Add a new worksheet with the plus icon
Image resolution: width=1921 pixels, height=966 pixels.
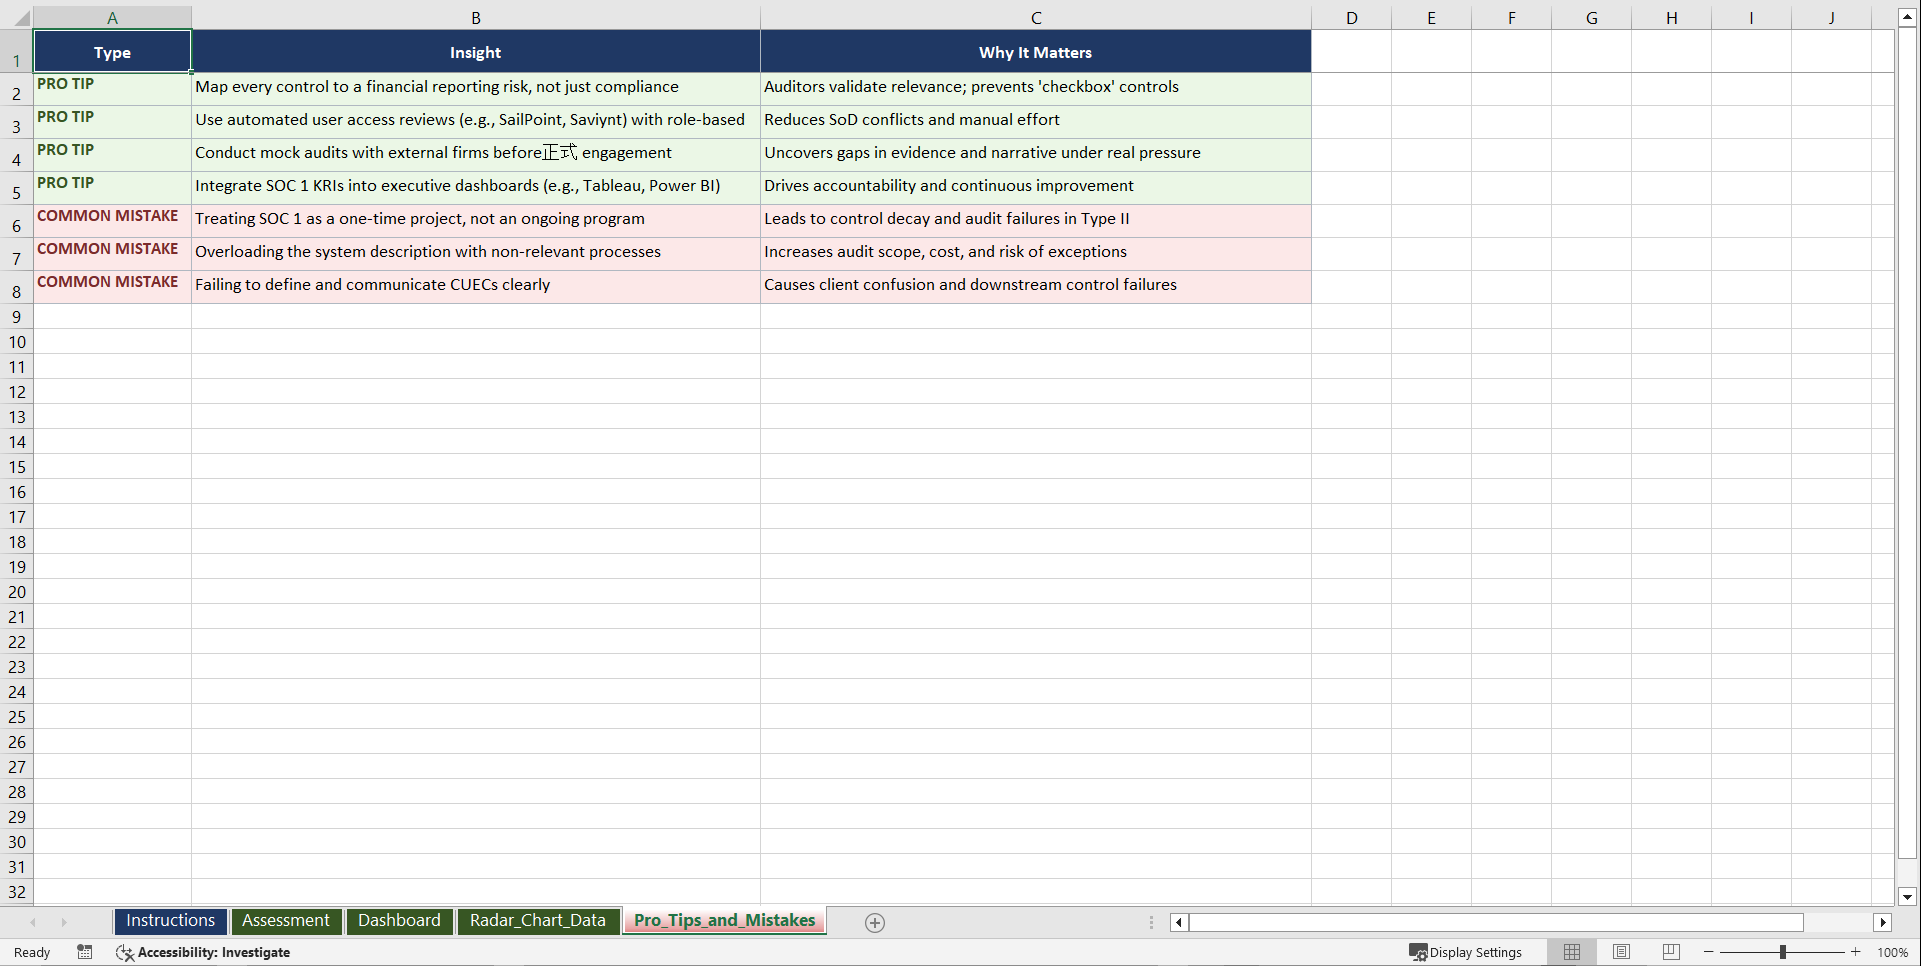coord(874,922)
